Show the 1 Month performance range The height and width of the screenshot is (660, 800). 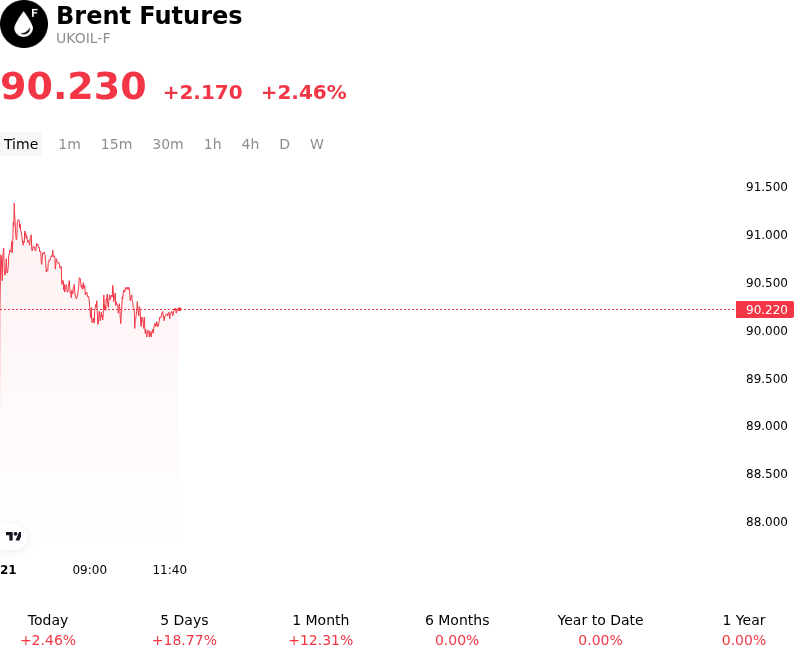click(320, 630)
